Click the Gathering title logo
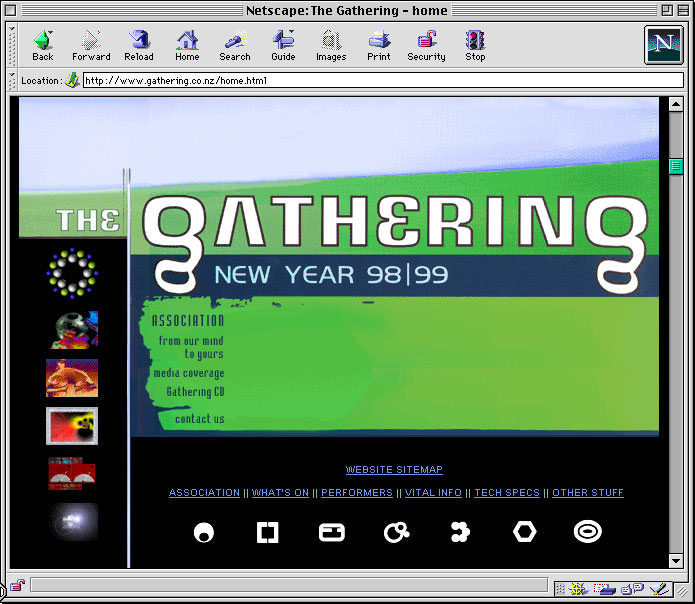The image size is (695, 604). point(394,243)
